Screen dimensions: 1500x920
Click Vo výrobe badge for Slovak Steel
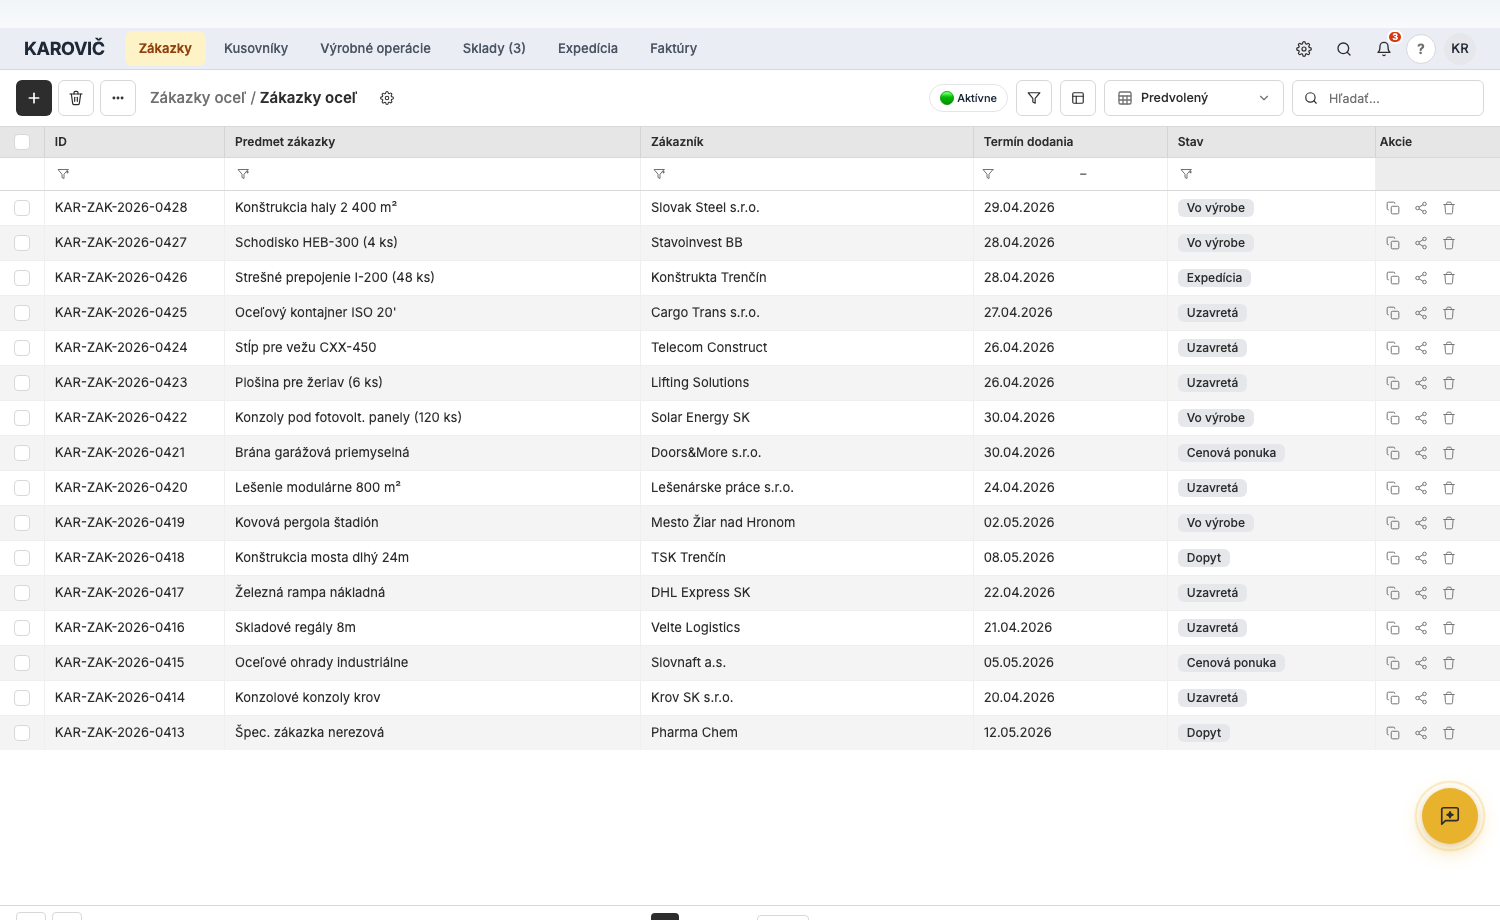1216,208
